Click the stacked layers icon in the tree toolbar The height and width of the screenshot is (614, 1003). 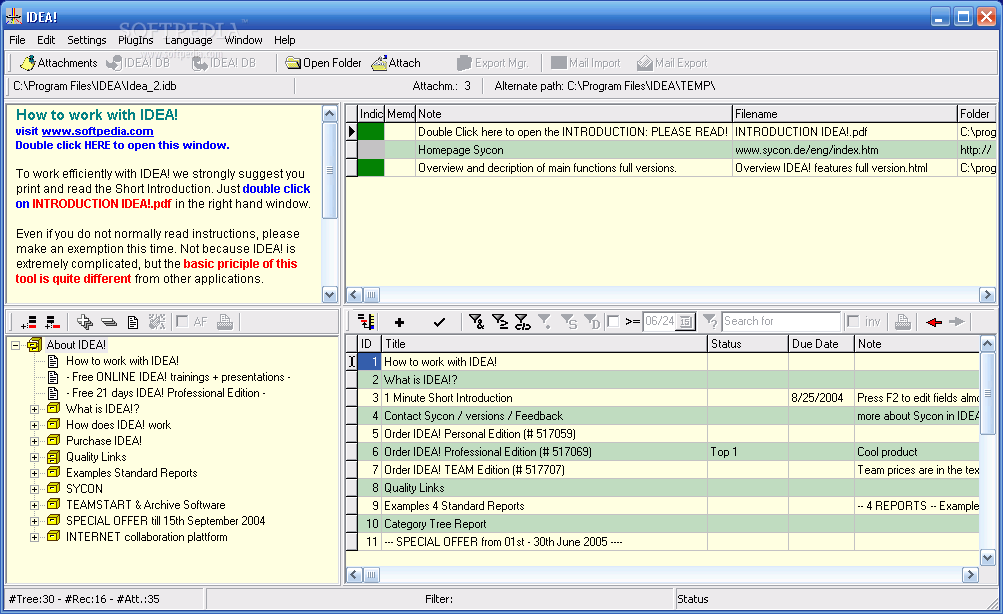click(x=109, y=322)
